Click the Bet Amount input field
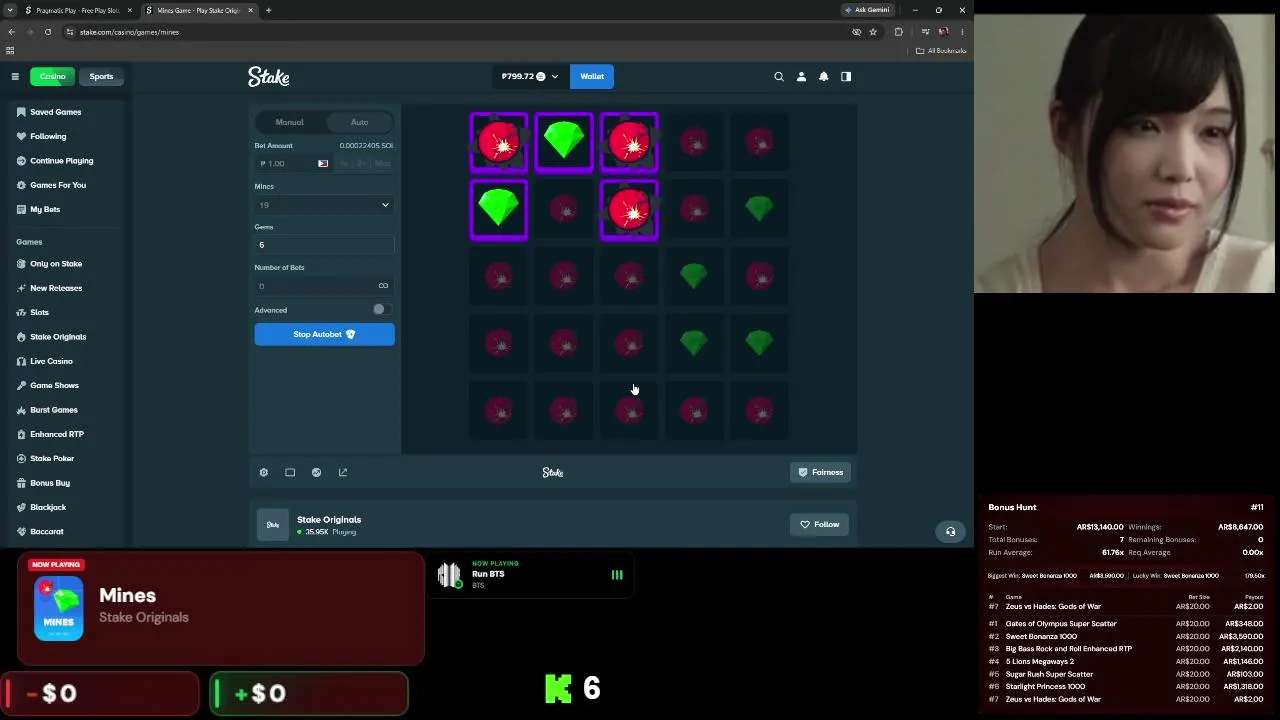This screenshot has height=720, width=1280. [295, 164]
